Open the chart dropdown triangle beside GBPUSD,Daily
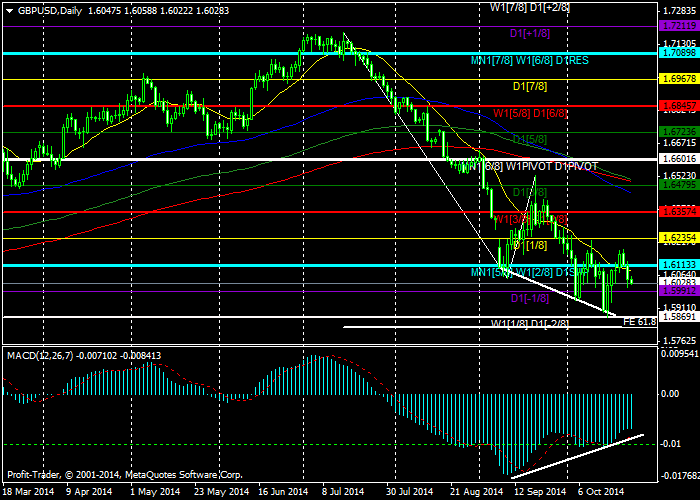Viewport: 700px width, 500px height. [x=9, y=11]
